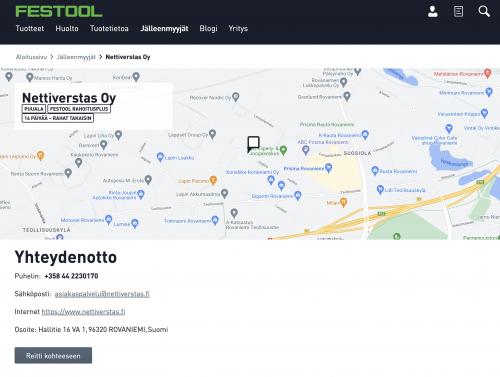Click the Prisma Rovaniemi map pin
The height and width of the screenshot is (377, 500).
329,168
